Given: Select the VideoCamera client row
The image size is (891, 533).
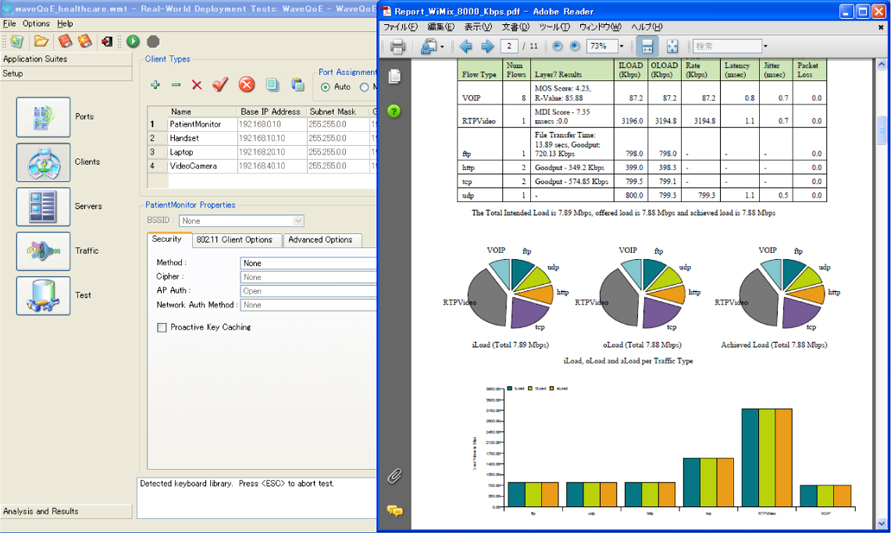Looking at the screenshot, I should pos(261,166).
